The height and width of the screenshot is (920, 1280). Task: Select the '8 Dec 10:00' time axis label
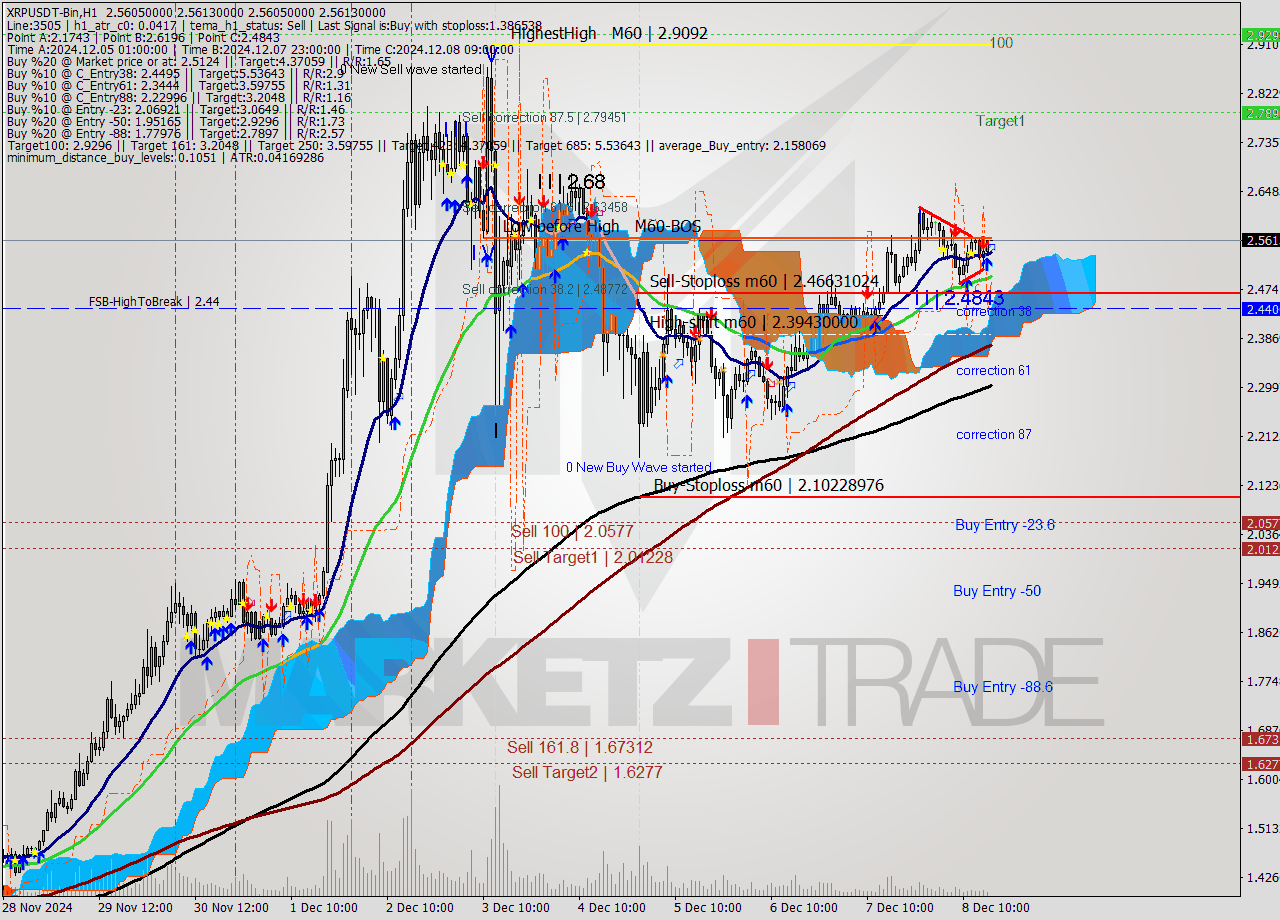997,908
